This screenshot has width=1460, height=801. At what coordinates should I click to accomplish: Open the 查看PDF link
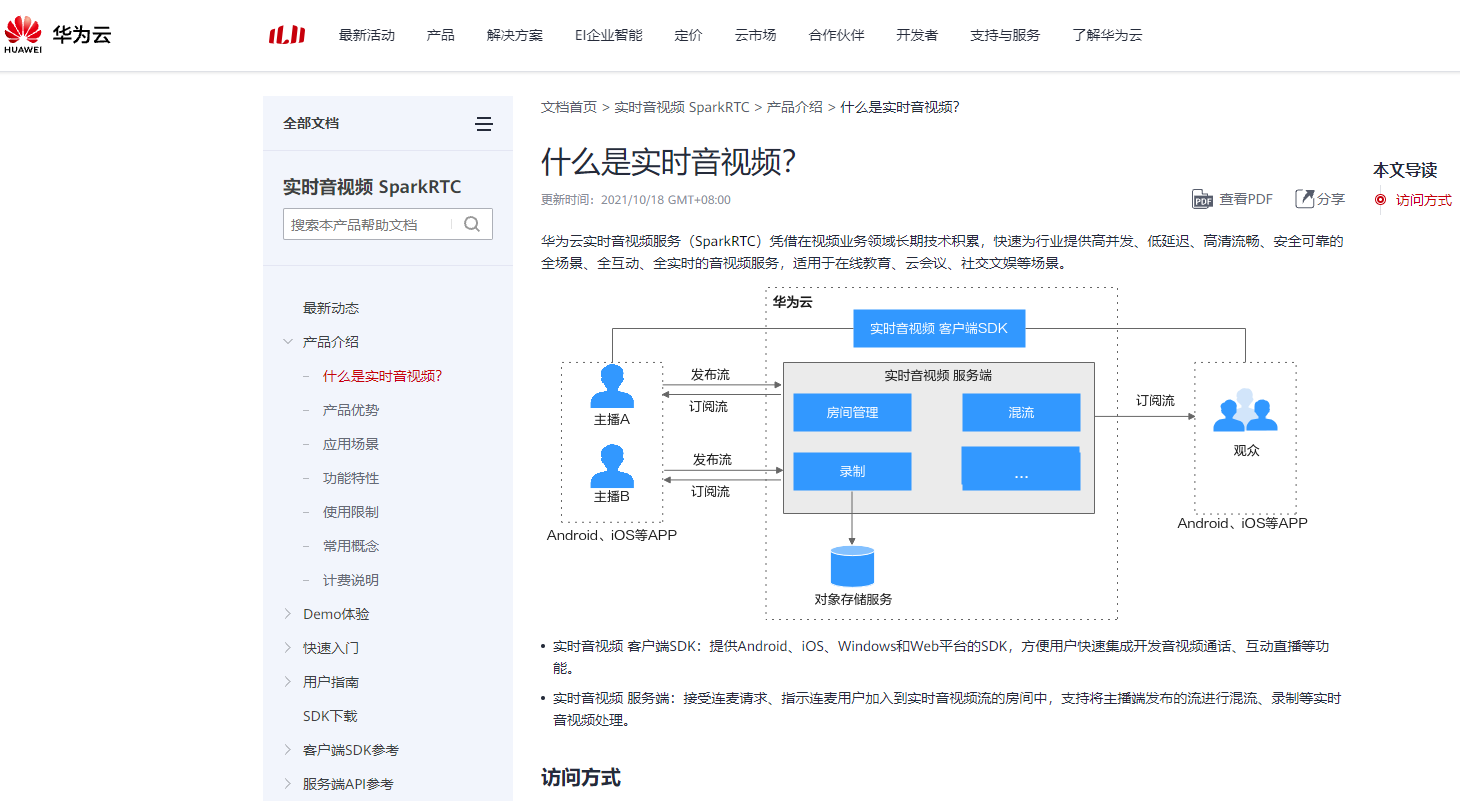tap(1246, 199)
